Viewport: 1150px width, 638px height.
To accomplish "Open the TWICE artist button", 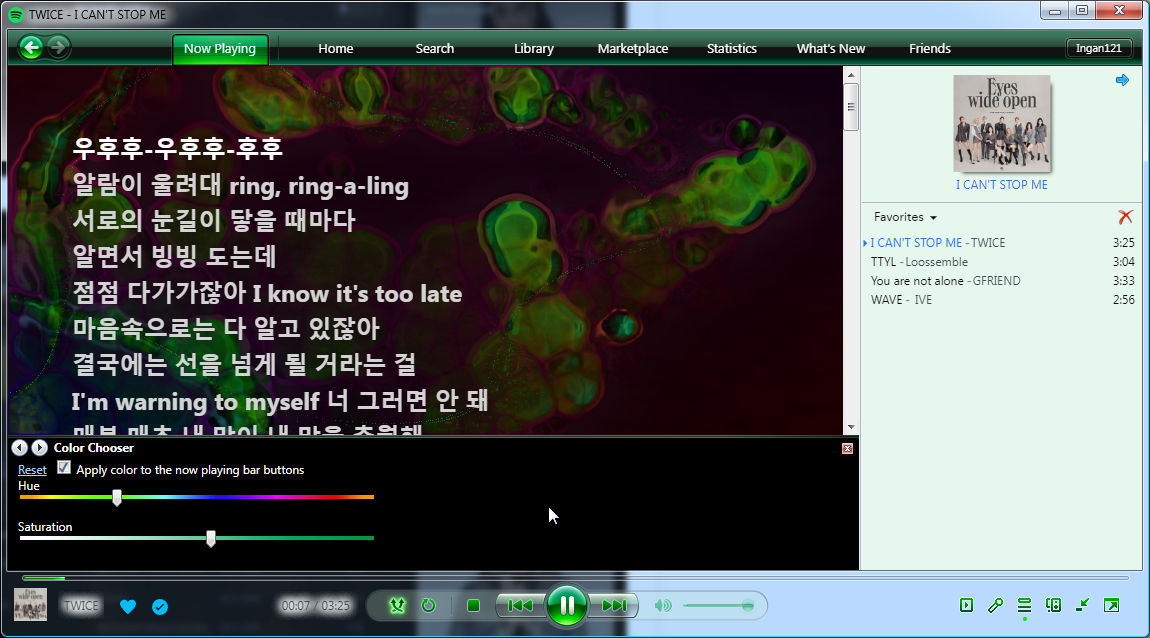I will (x=81, y=606).
